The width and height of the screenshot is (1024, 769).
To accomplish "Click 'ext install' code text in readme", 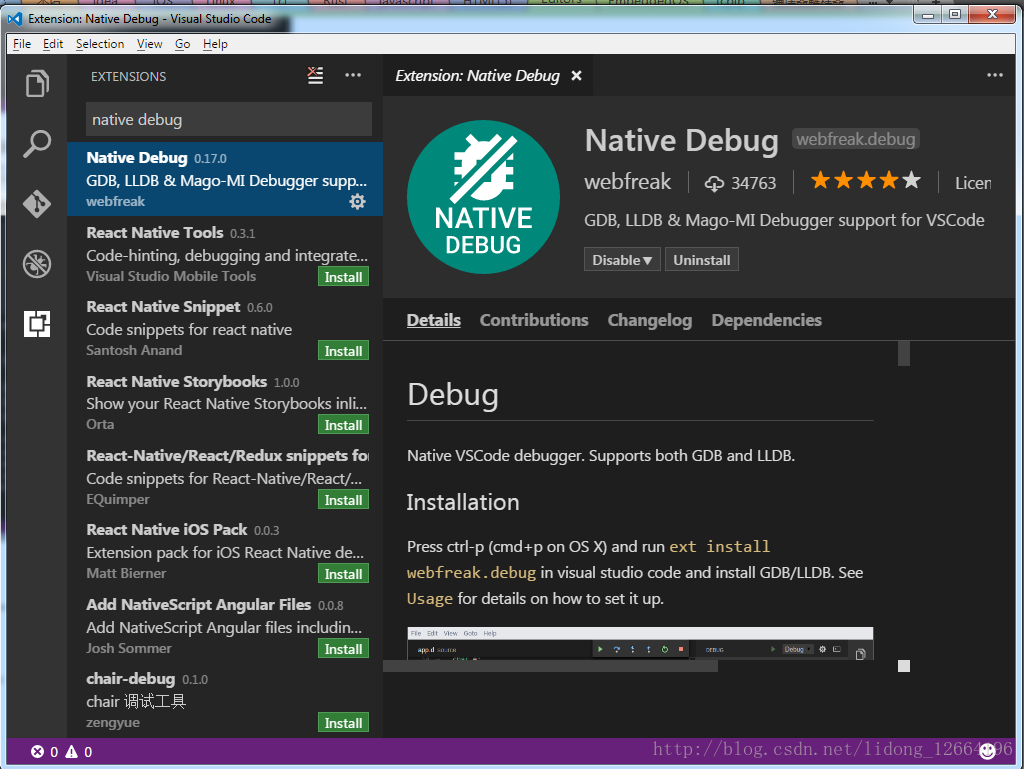I will (x=719, y=546).
